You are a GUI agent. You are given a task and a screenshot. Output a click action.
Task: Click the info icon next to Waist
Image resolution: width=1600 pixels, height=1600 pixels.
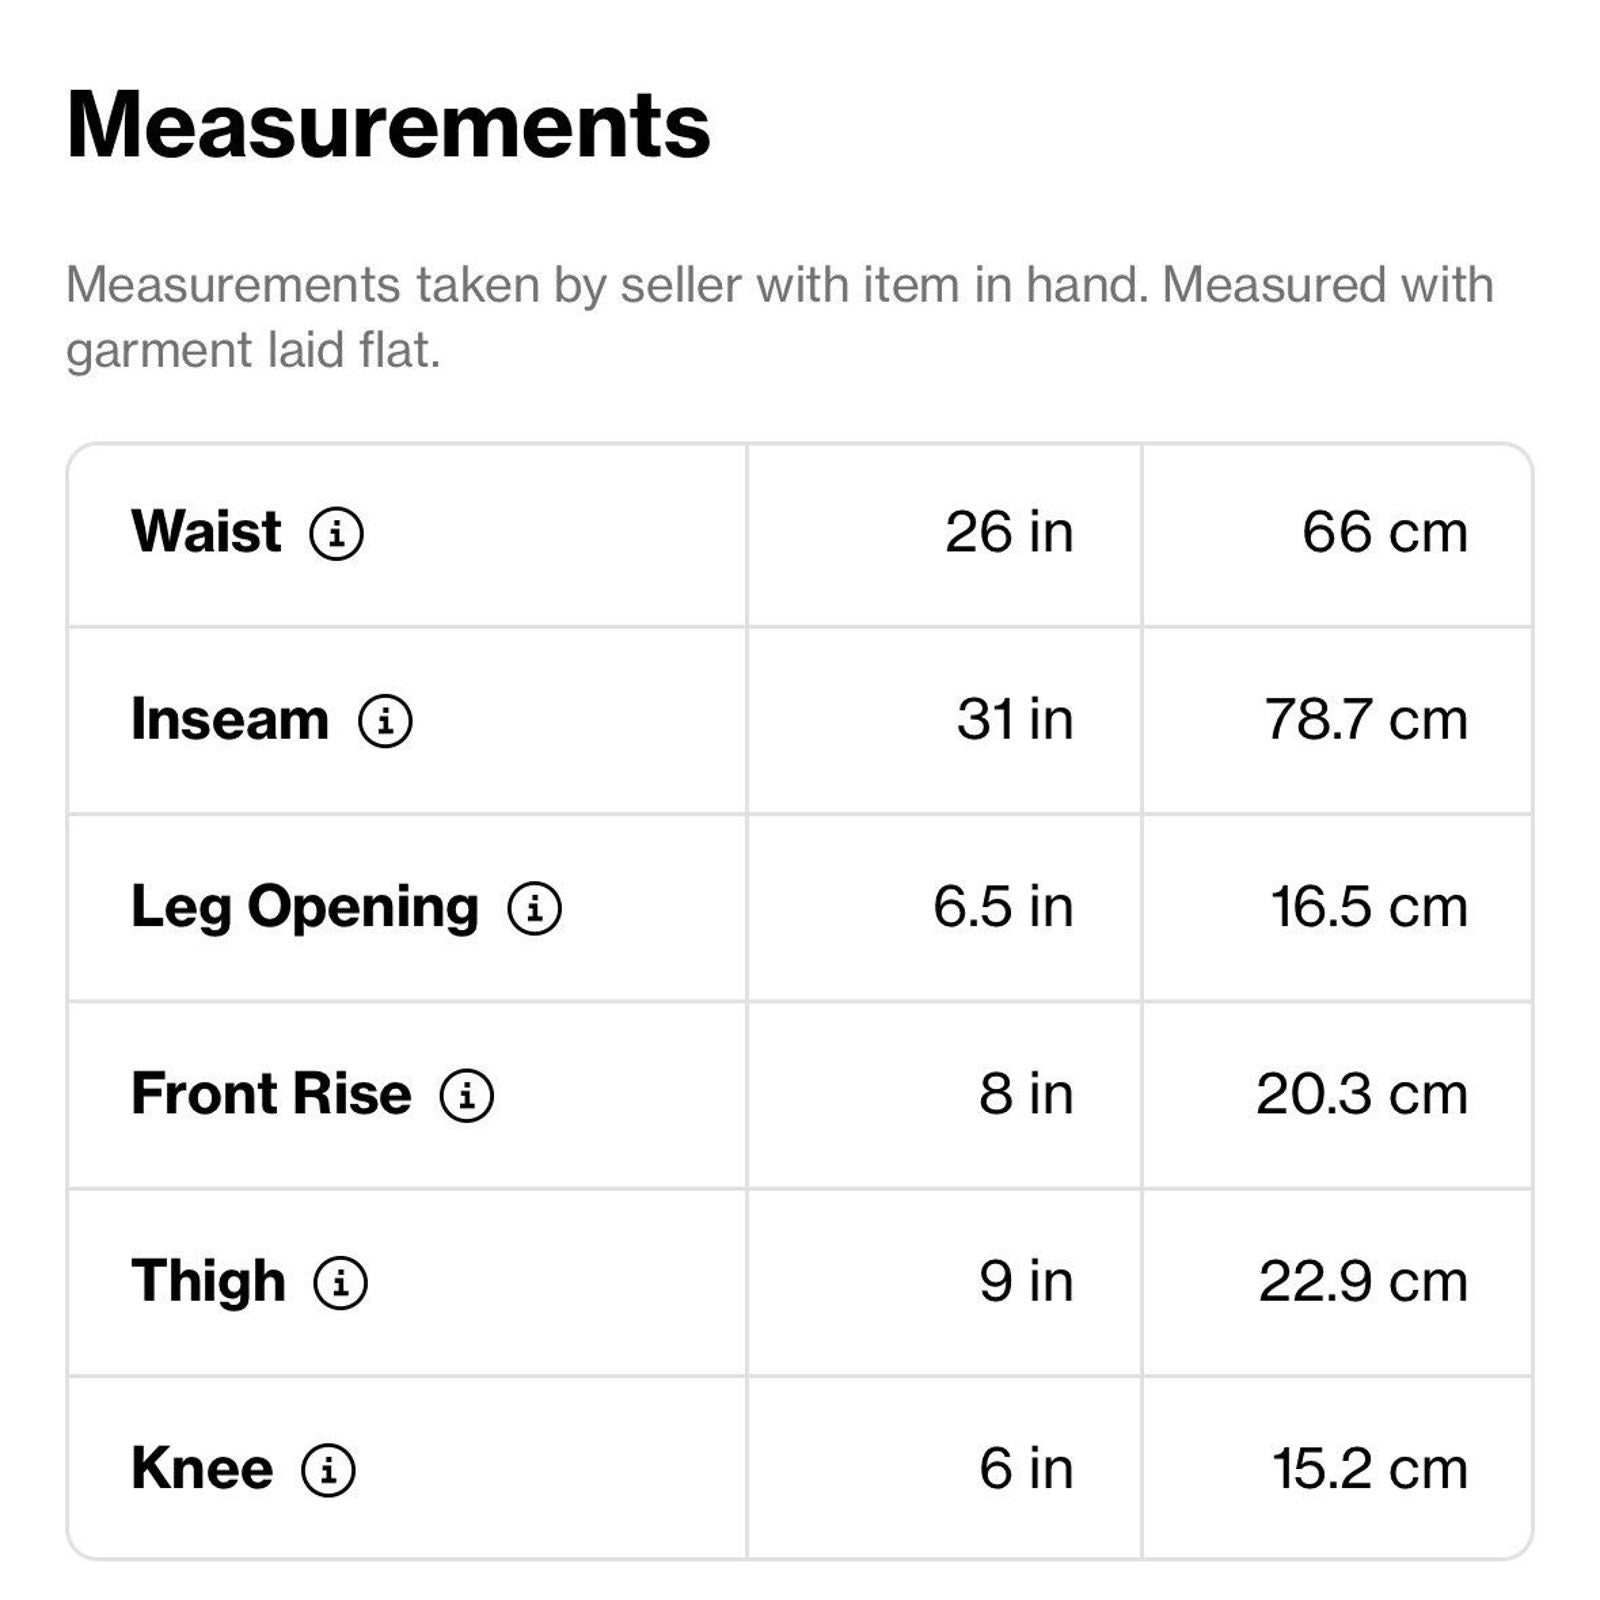pos(336,533)
